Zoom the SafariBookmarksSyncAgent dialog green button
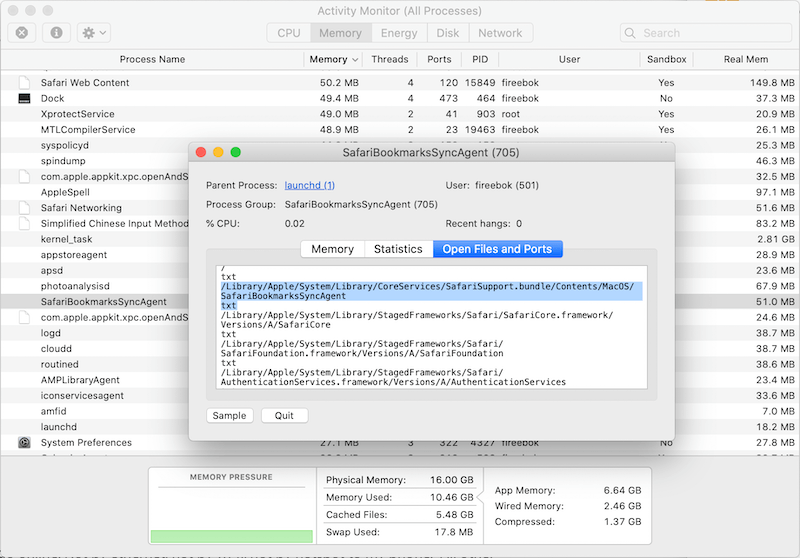Screen dimensions: 800x558 236,153
